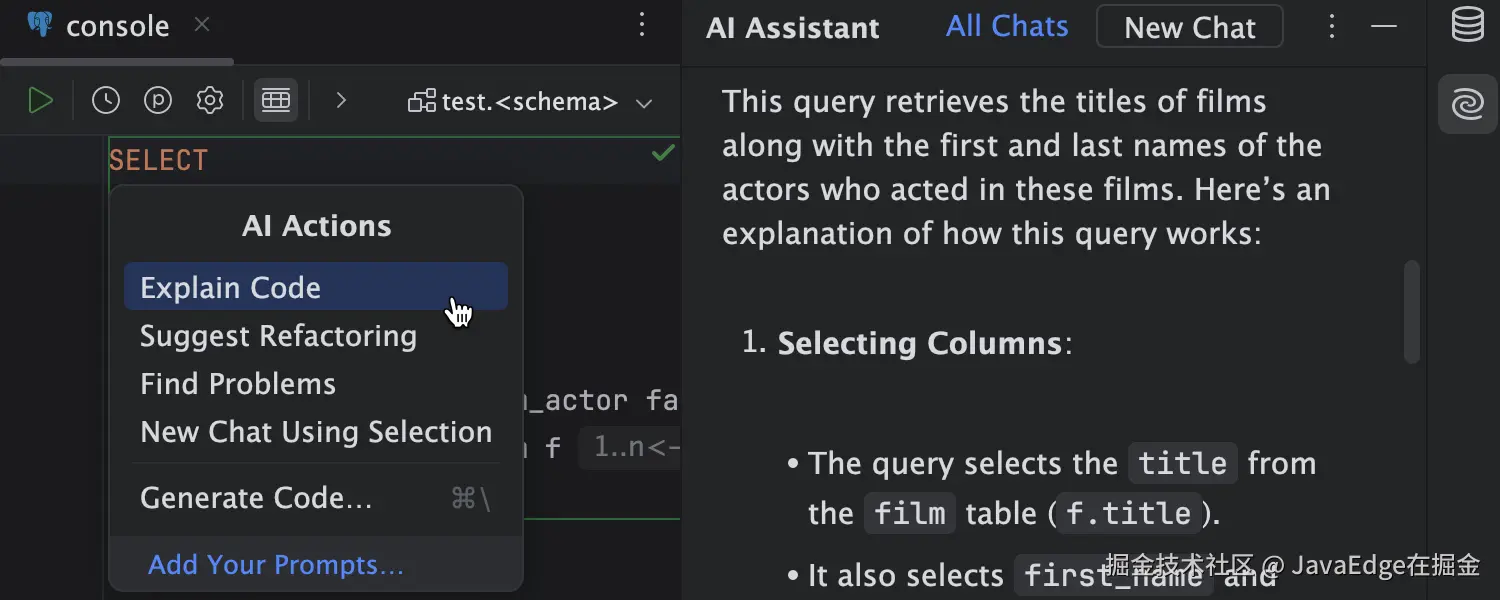Image resolution: width=1500 pixels, height=600 pixels.
Task: Click Find Problems in AI Actions
Action: (x=238, y=384)
